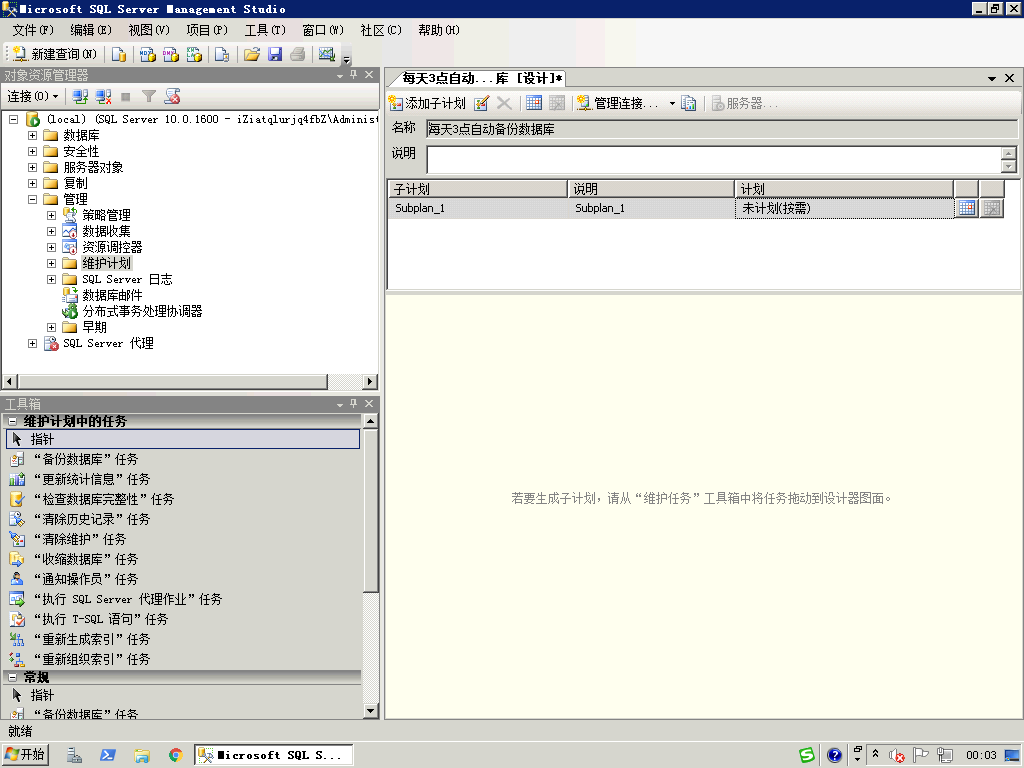
Task: Click the Analysis Services XMLA Query icon
Action: coord(195,54)
